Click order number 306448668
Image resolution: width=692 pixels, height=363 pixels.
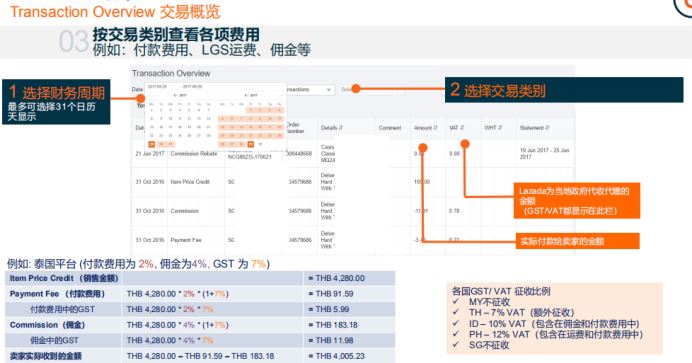(x=299, y=153)
